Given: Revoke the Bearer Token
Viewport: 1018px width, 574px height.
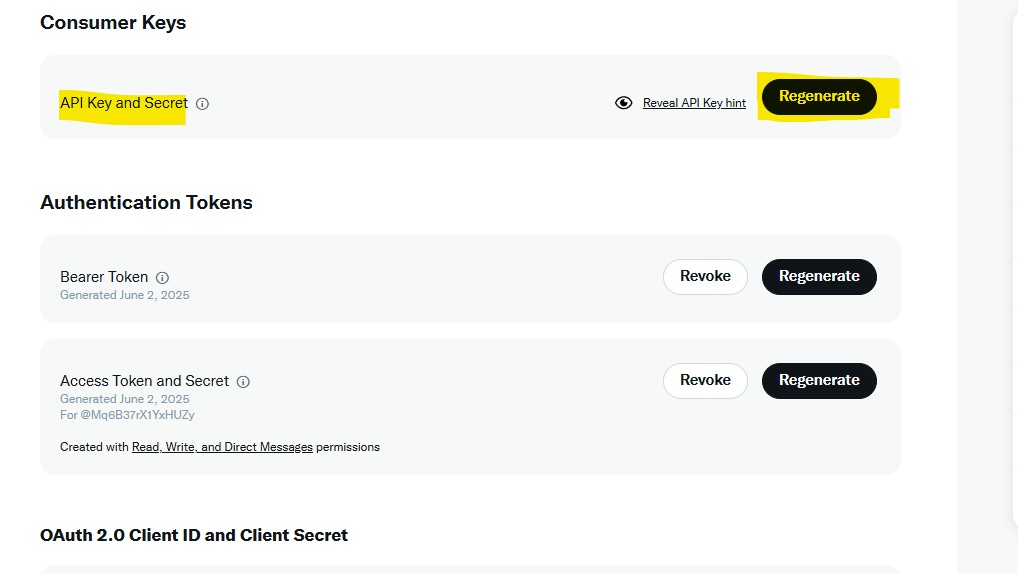Looking at the screenshot, I should click(x=705, y=276).
